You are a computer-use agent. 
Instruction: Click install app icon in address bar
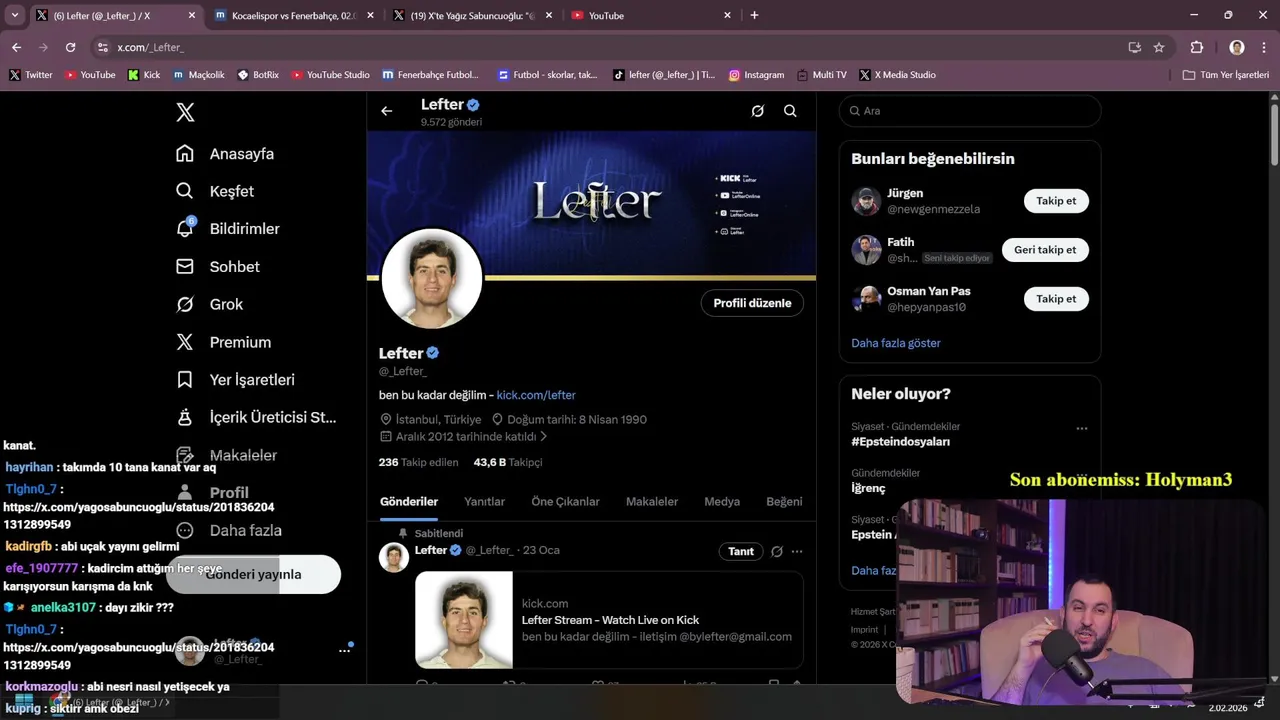[x=1135, y=47]
